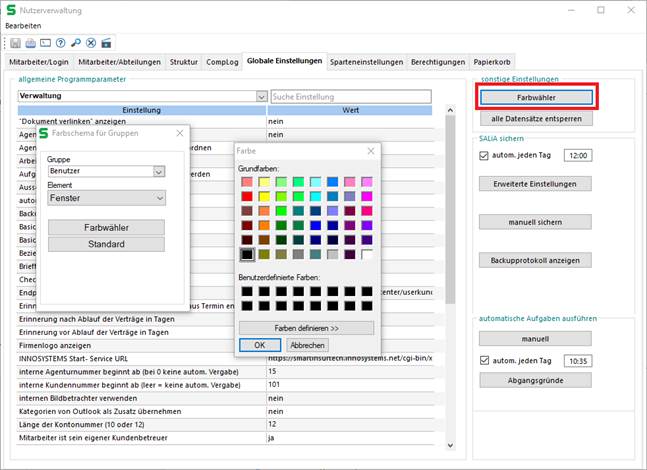Open the Bearbeiten menu
This screenshot has width=647, height=470.
[x=23, y=25]
